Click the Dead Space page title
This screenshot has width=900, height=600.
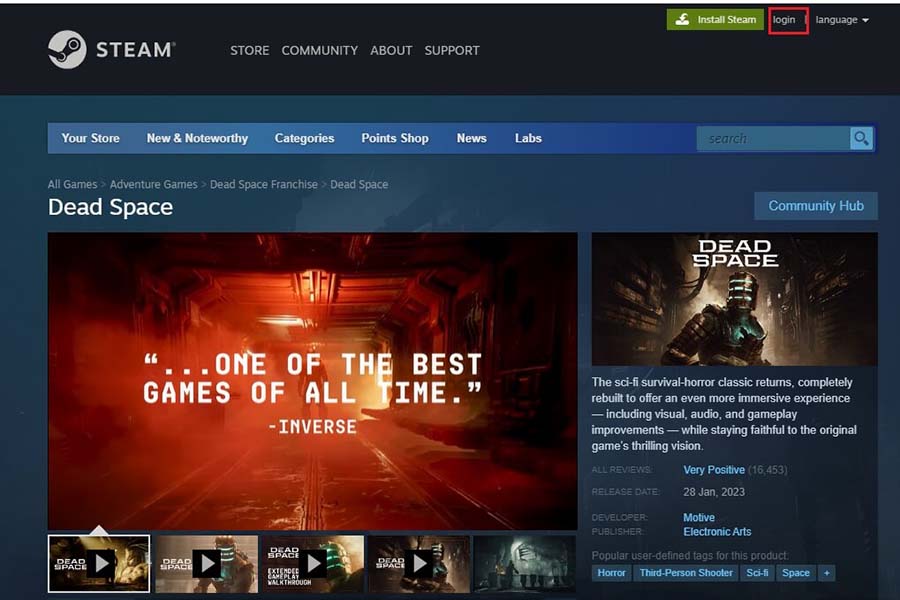pos(110,207)
